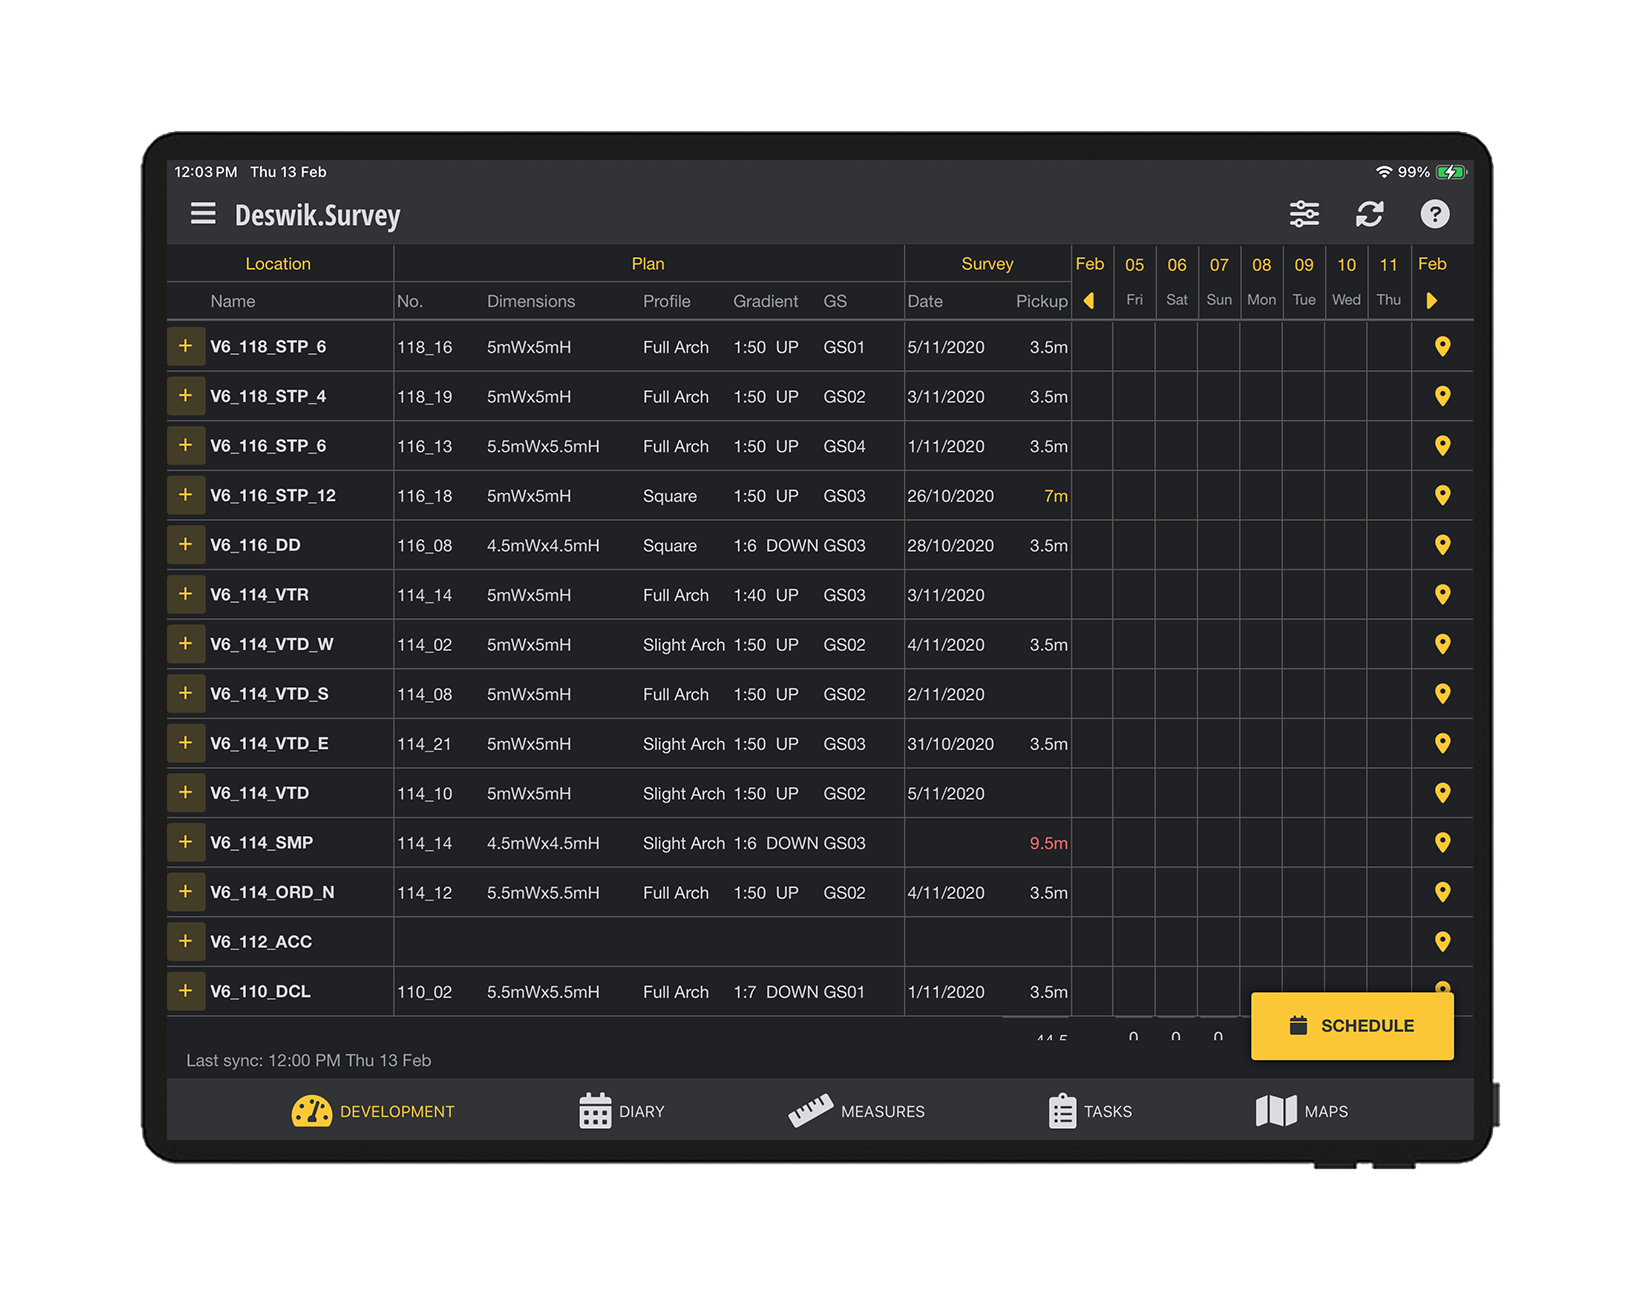Image resolution: width=1634 pixels, height=1300 pixels.
Task: Select the 1:7 DOWN gradient cell
Action: 776,992
